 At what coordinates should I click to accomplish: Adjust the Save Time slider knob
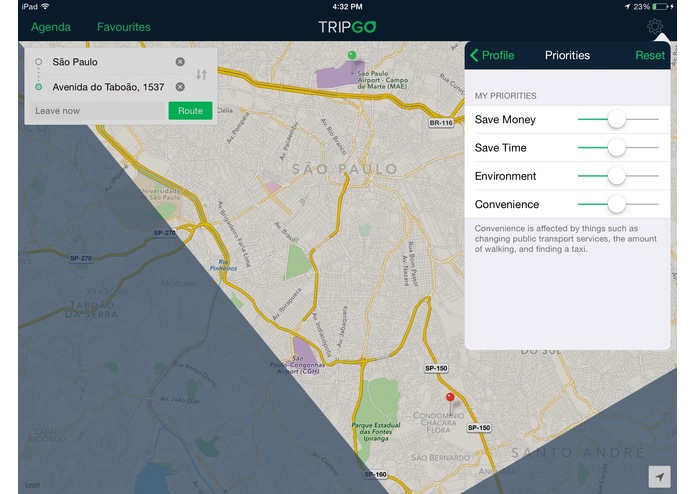617,148
